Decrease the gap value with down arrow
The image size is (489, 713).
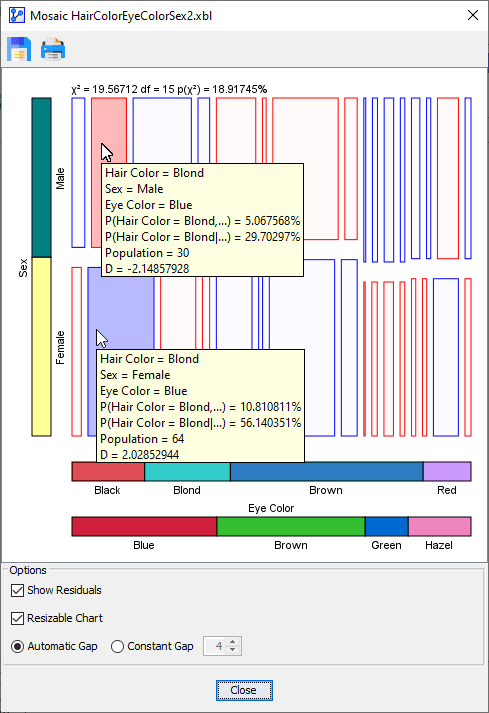click(233, 650)
